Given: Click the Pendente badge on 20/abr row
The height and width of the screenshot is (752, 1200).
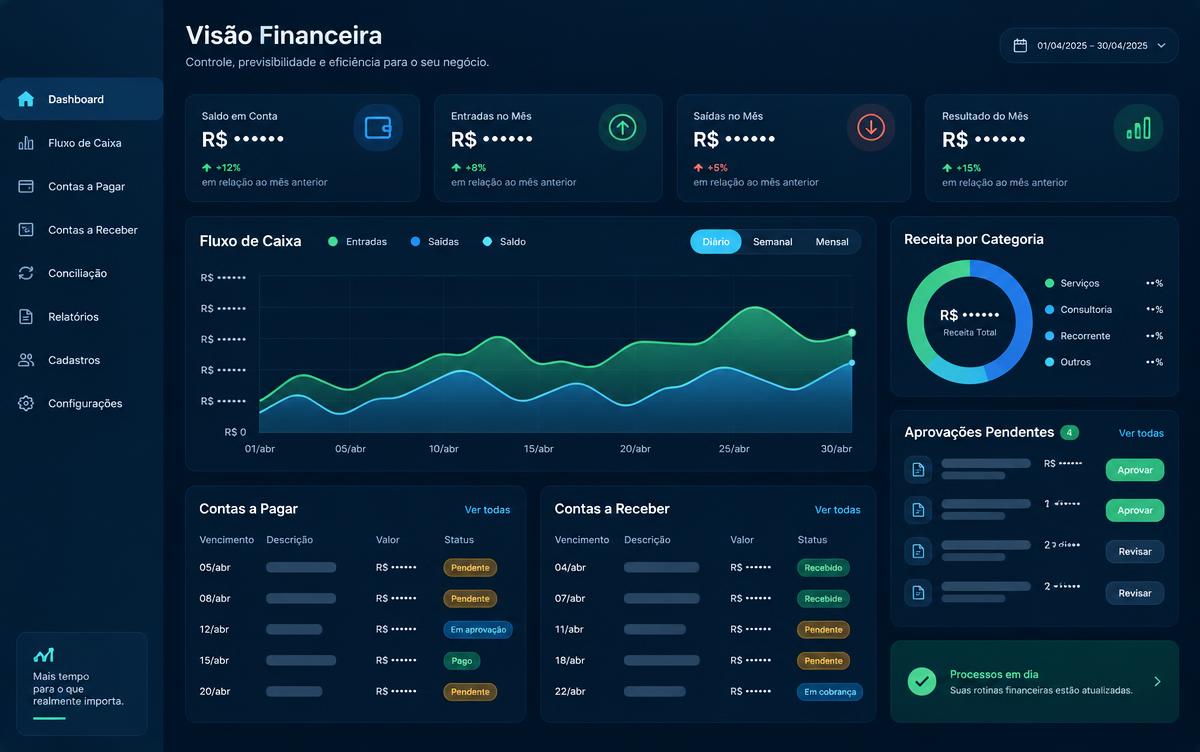Looking at the screenshot, I should [470, 692].
